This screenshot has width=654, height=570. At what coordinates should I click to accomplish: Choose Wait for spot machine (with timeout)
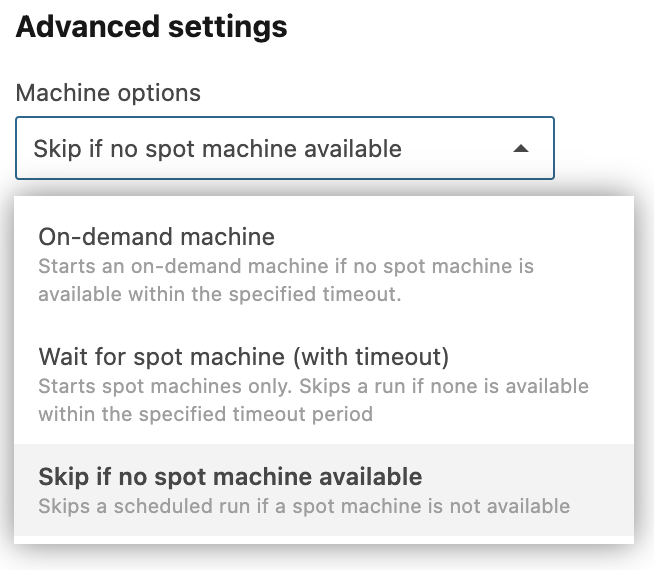click(324, 384)
